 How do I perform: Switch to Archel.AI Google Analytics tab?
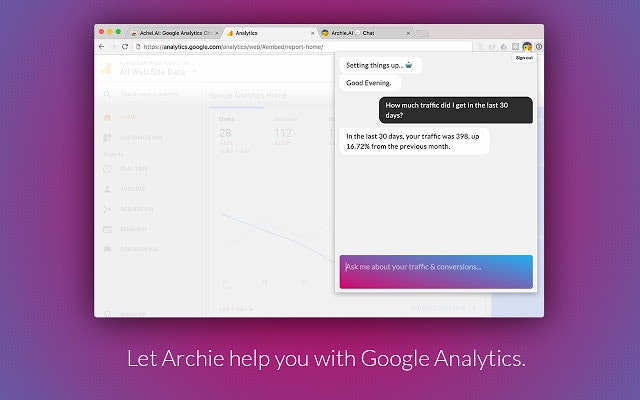(173, 33)
